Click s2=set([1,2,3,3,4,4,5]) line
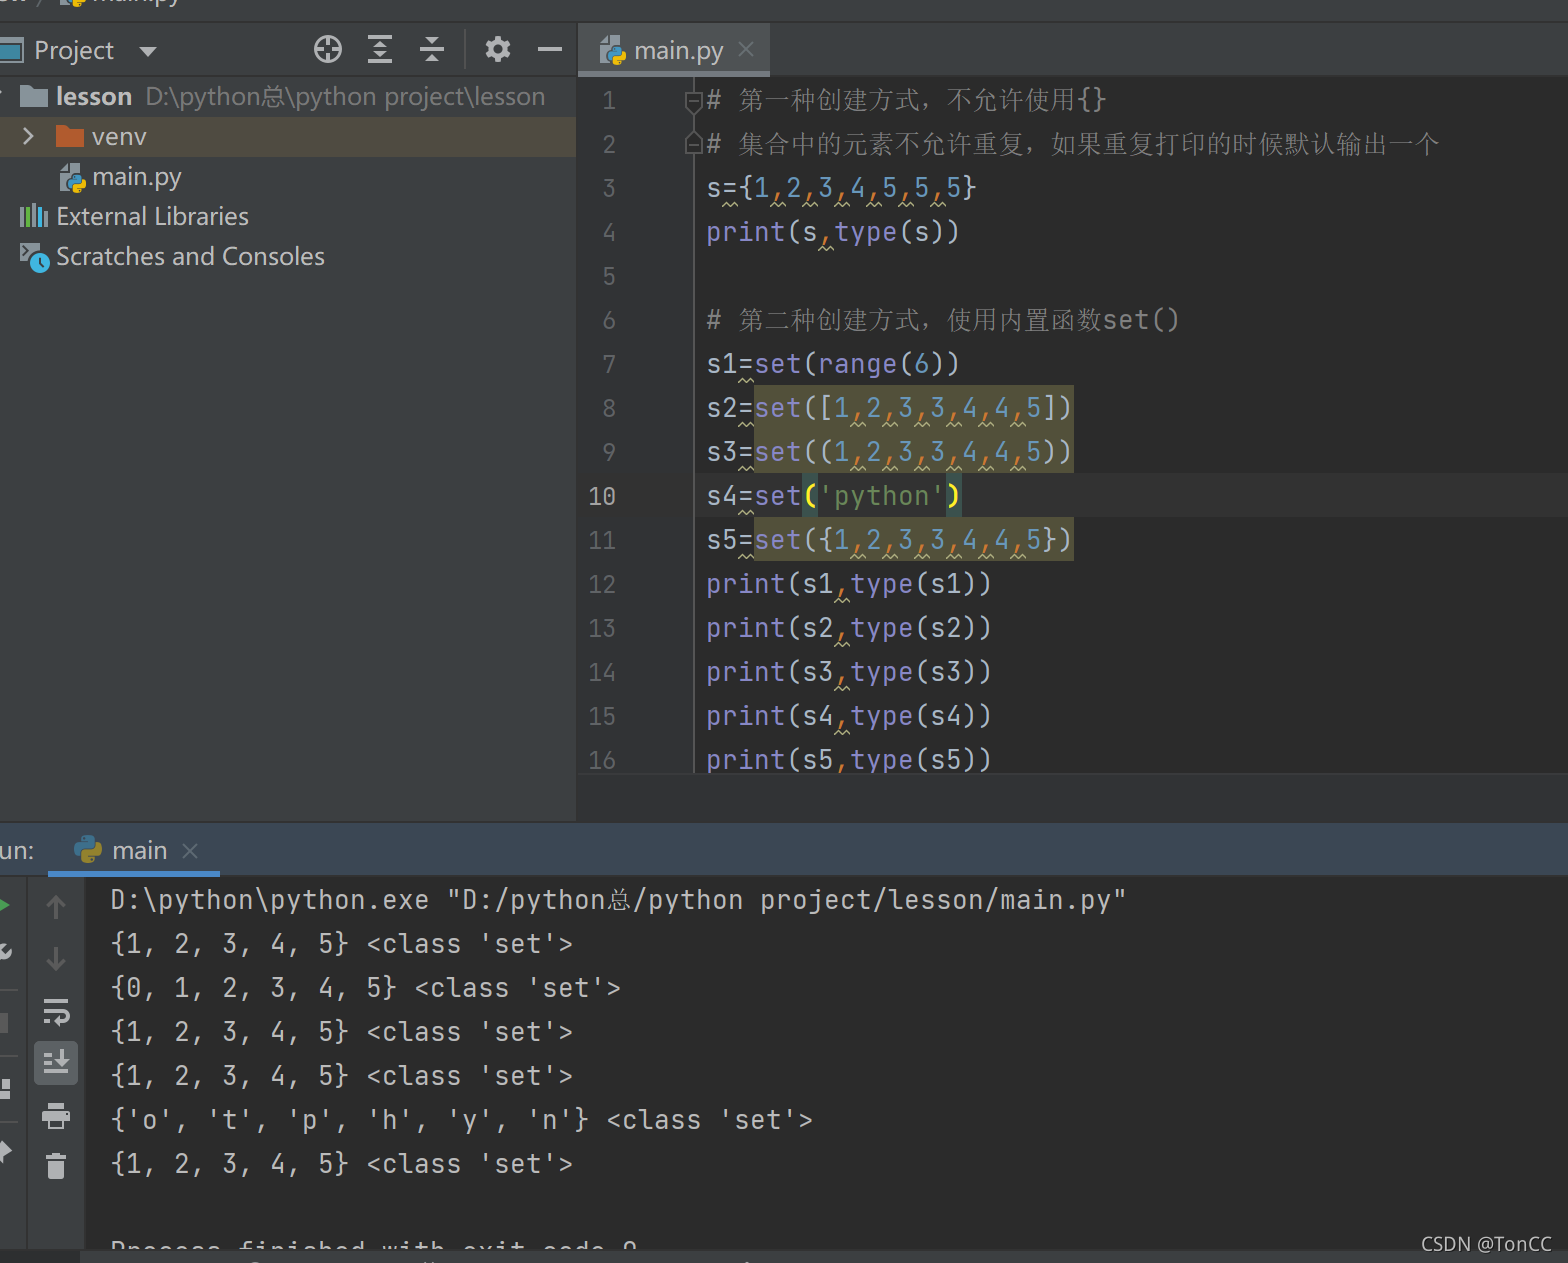Viewport: 1568px width, 1263px height. 889,408
